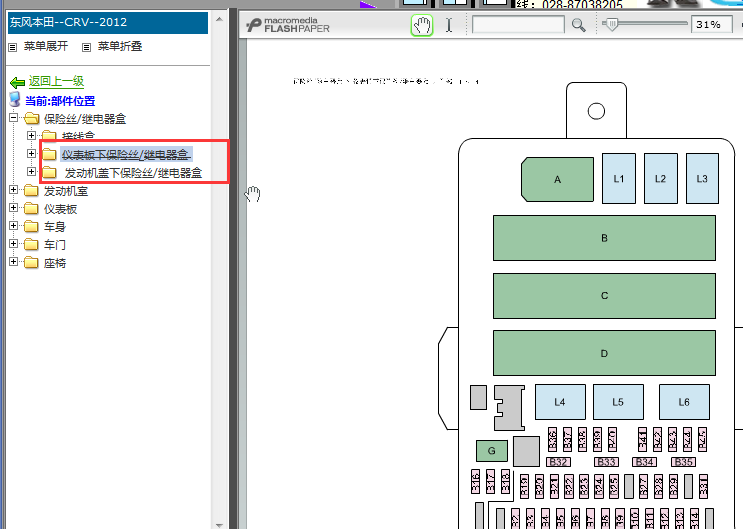Viewport: 743px width, 529px height.
Task: Expand the 仪表板 tree node
Action: (13, 208)
